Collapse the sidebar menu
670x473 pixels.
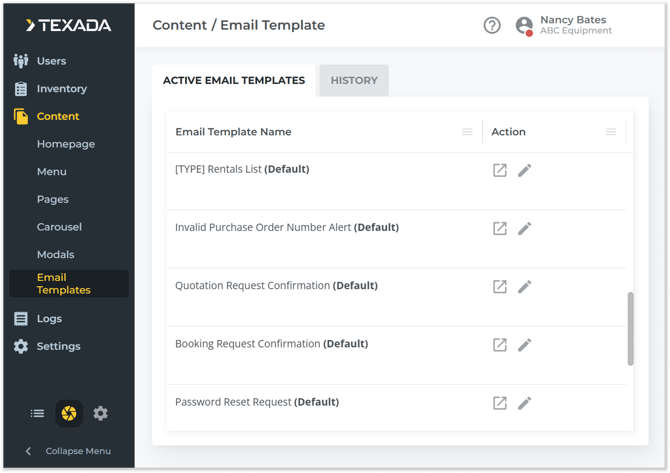(68, 451)
